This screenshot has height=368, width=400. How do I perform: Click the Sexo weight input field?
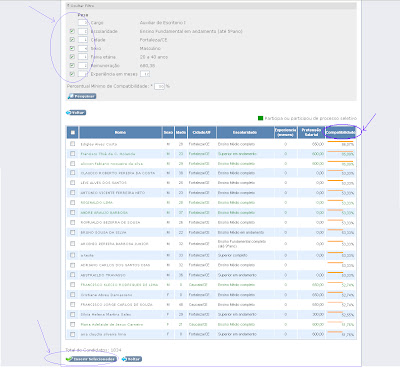83,48
